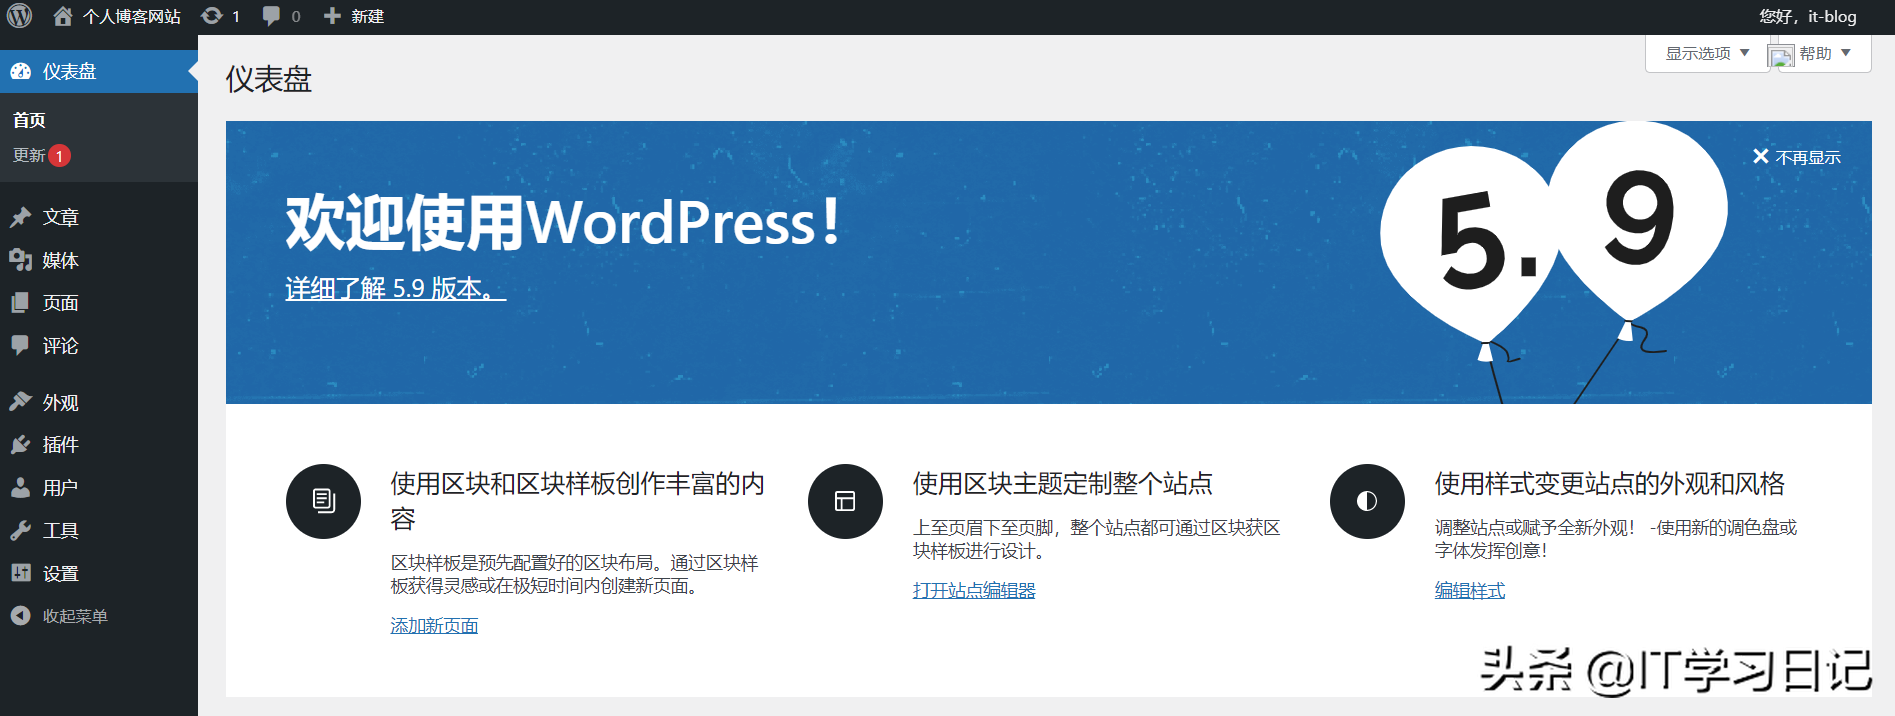Click the 收起菜单 collapse arrow icon
This screenshot has width=1895, height=716.
pos(21,616)
